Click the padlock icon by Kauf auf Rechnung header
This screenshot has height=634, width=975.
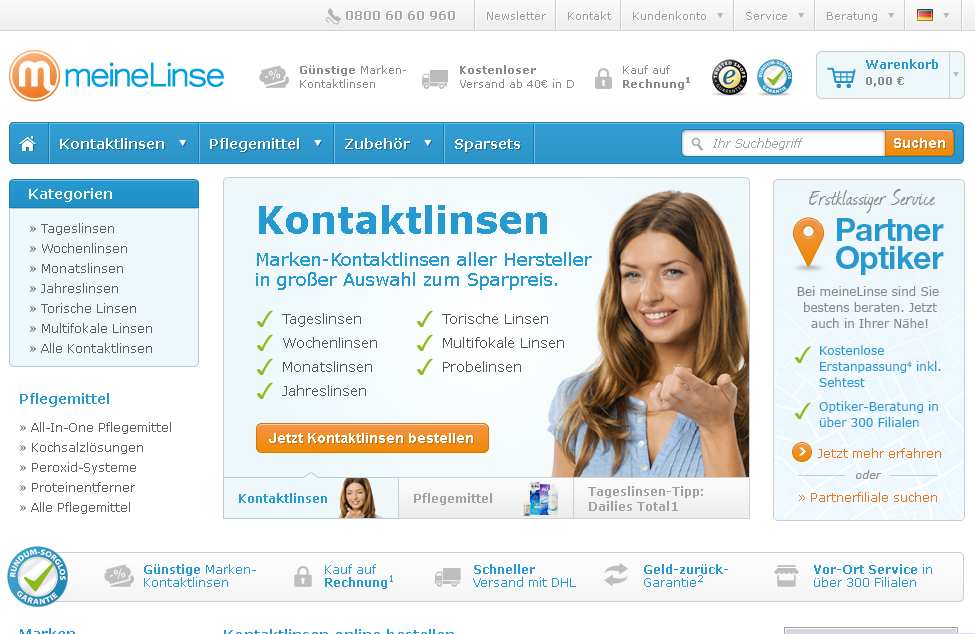(x=603, y=78)
